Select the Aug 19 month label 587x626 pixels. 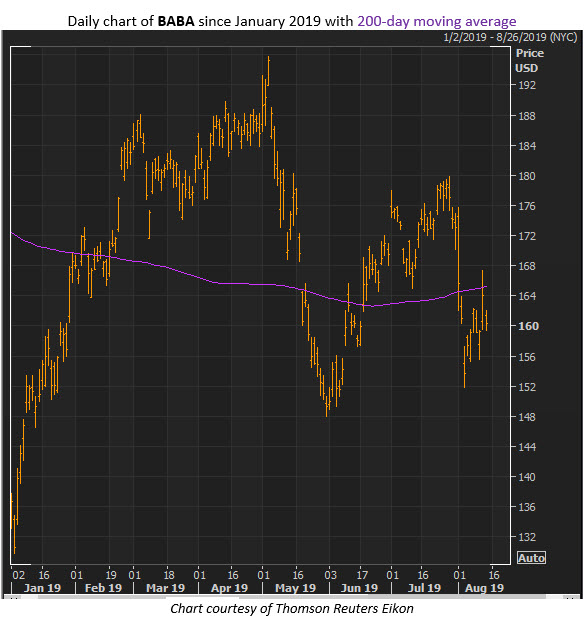[x=484, y=588]
